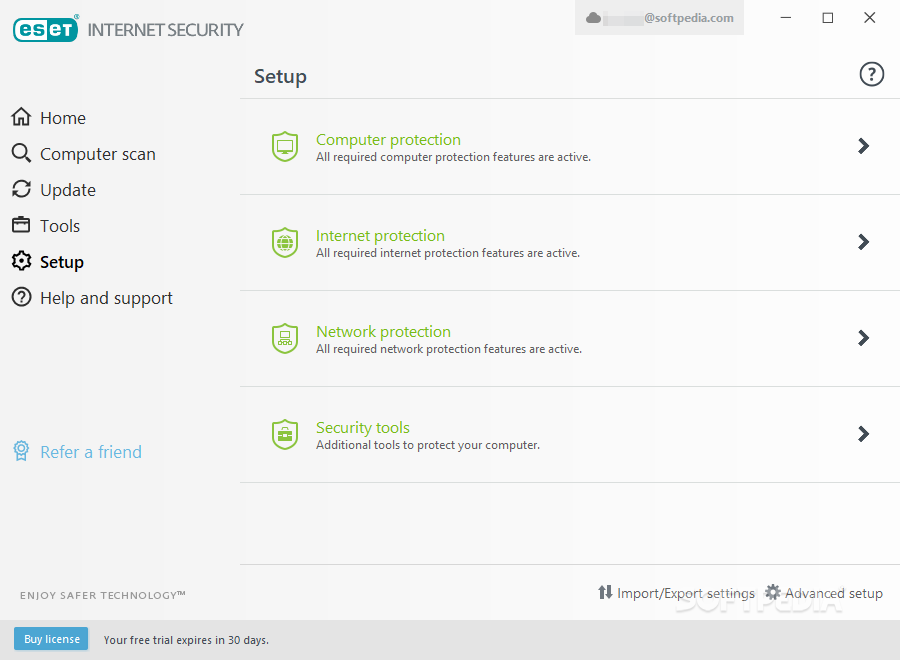This screenshot has width=900, height=660.
Task: Expand Internet protection with its chevron
Action: (863, 242)
